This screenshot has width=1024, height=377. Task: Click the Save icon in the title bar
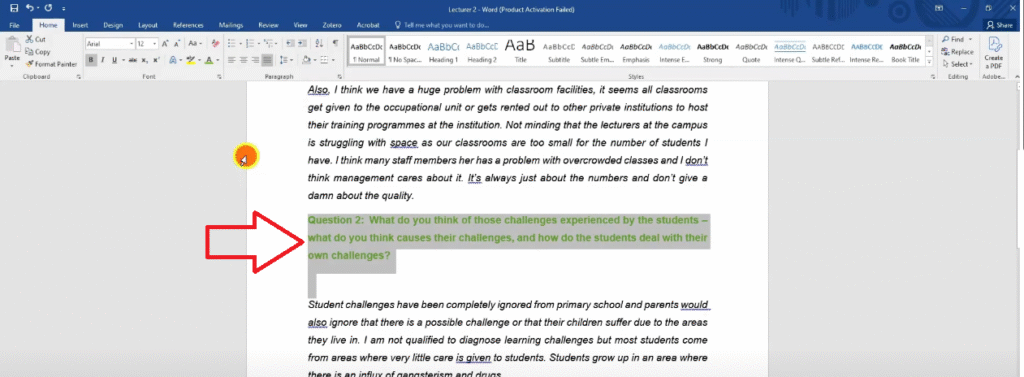(x=14, y=8)
